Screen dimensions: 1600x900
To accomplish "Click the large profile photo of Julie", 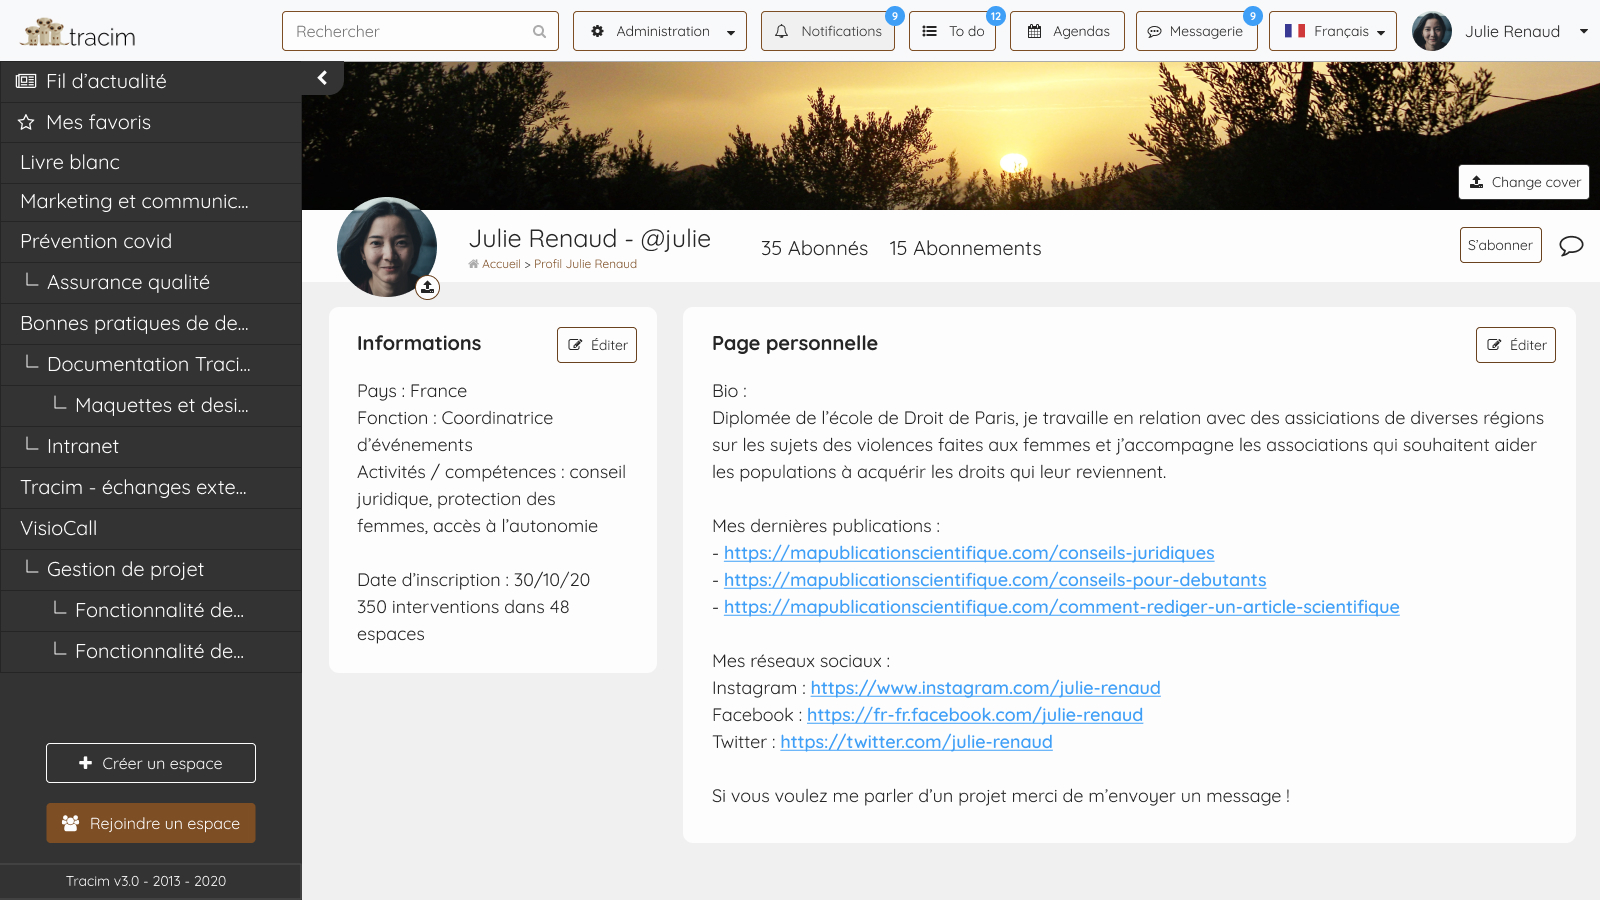I will (x=387, y=247).
